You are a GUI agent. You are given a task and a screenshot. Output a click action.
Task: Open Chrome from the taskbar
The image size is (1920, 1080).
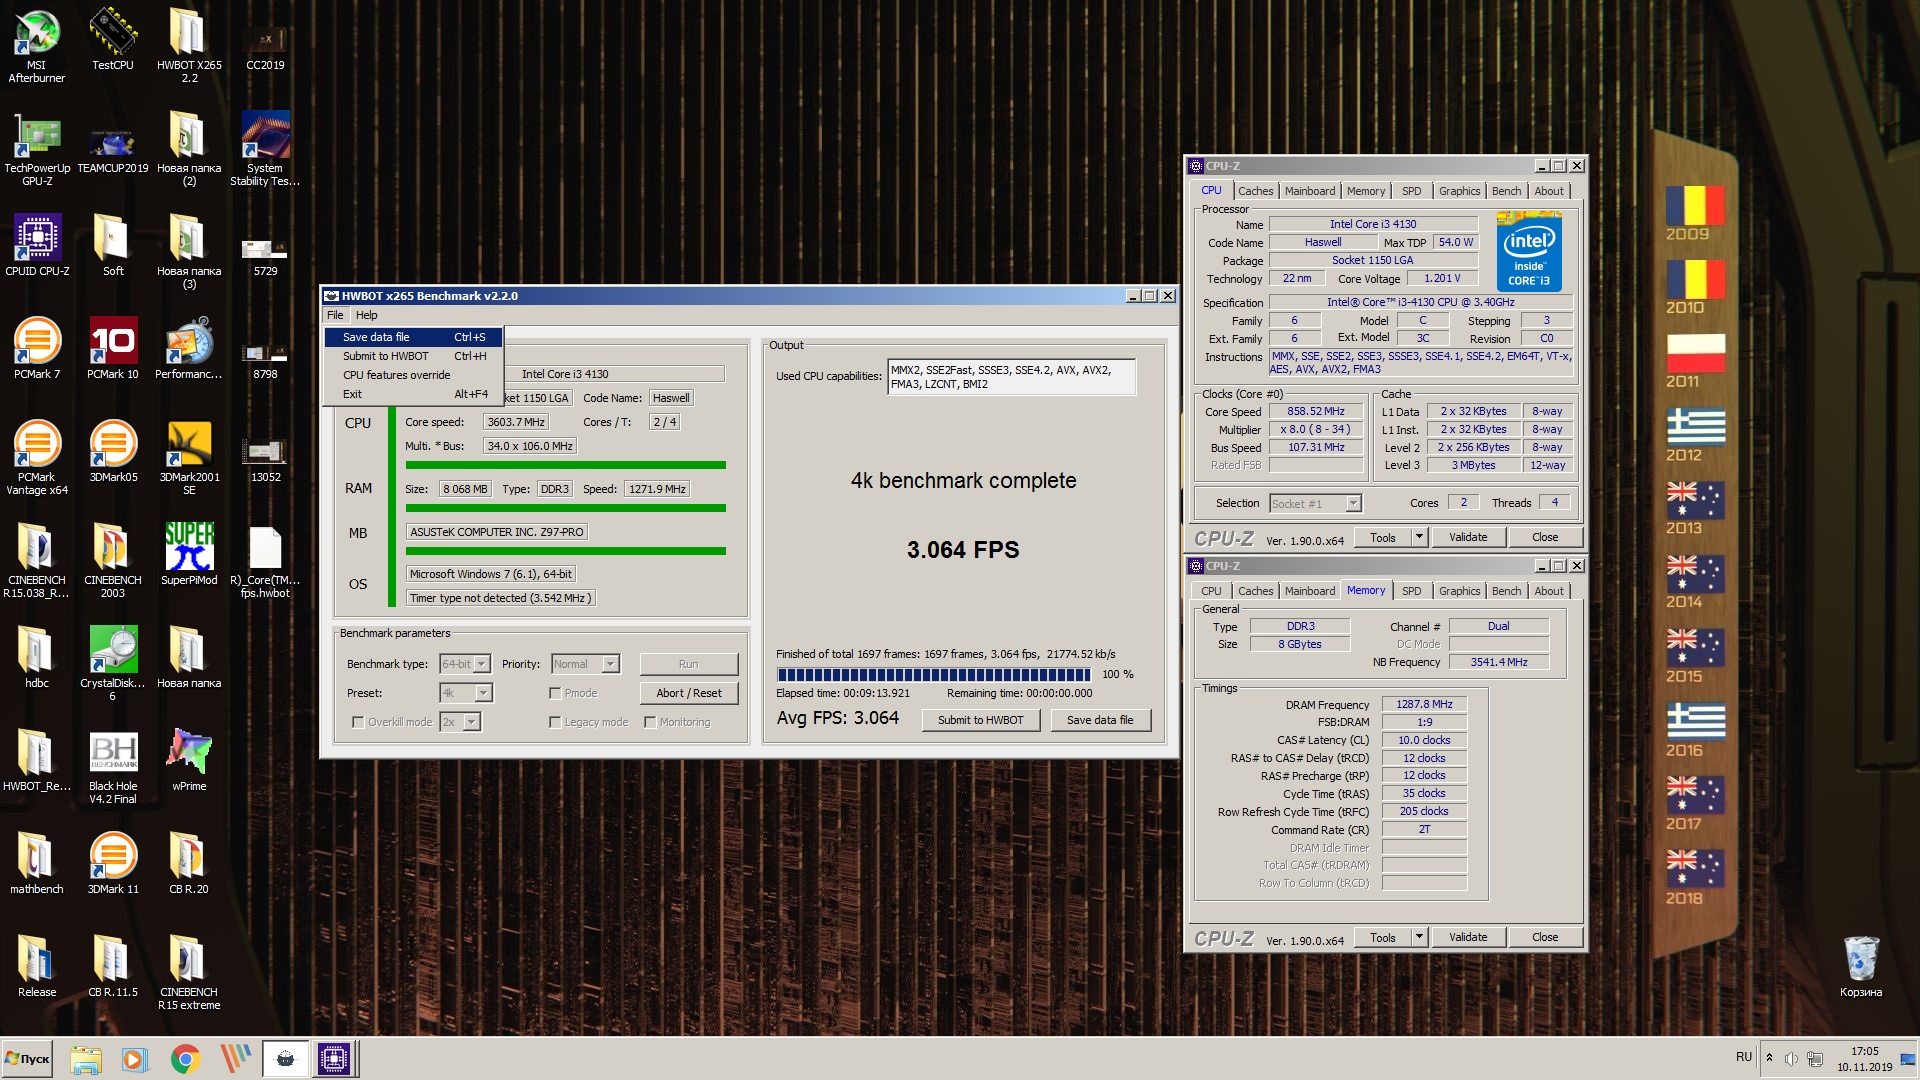185,1058
